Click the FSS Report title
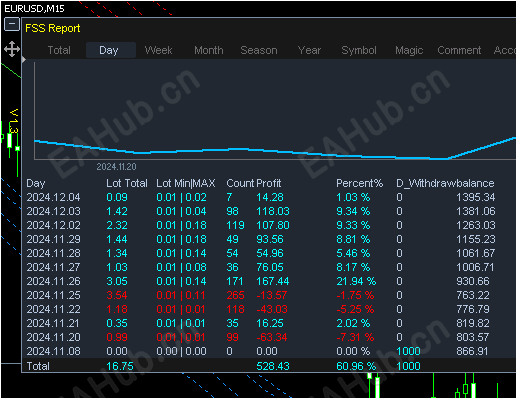Screen dimensions: 516x398 point(53,28)
